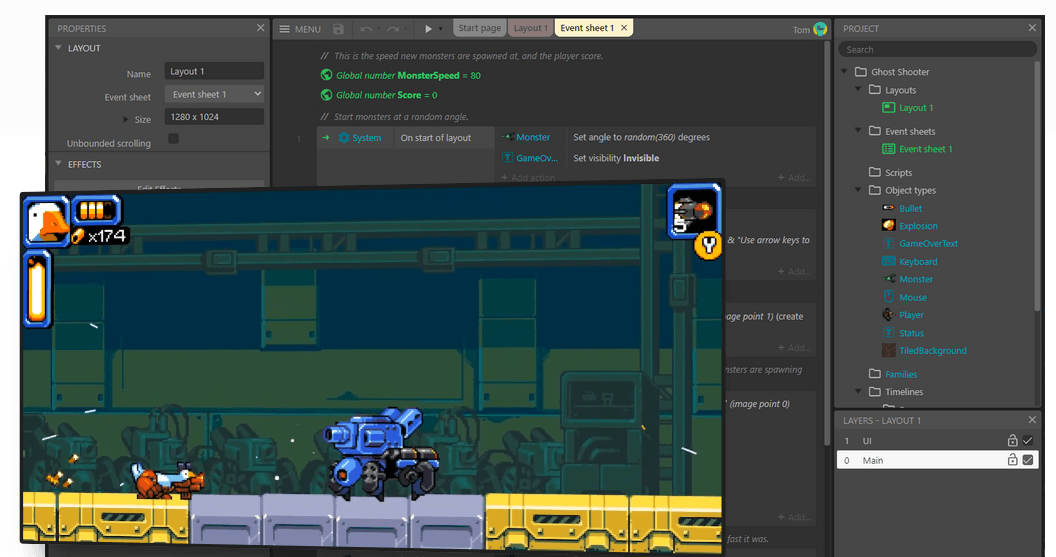
Task: Click the System gear icon in event 1
Action: 344,137
